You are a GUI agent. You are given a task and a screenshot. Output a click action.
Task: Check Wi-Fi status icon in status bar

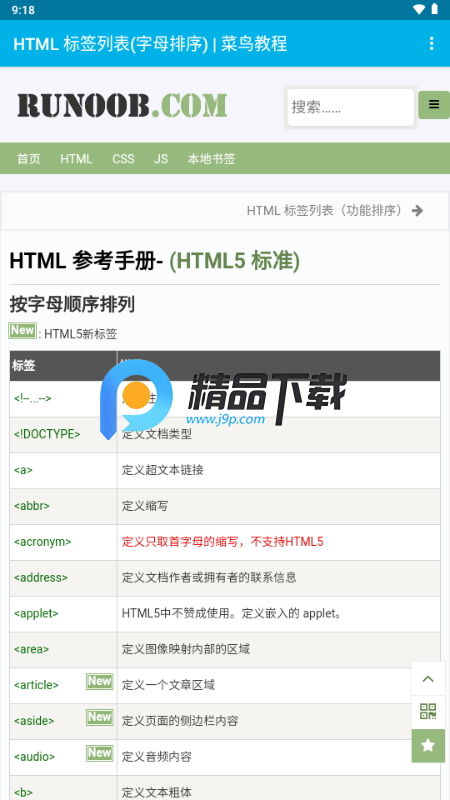click(419, 9)
